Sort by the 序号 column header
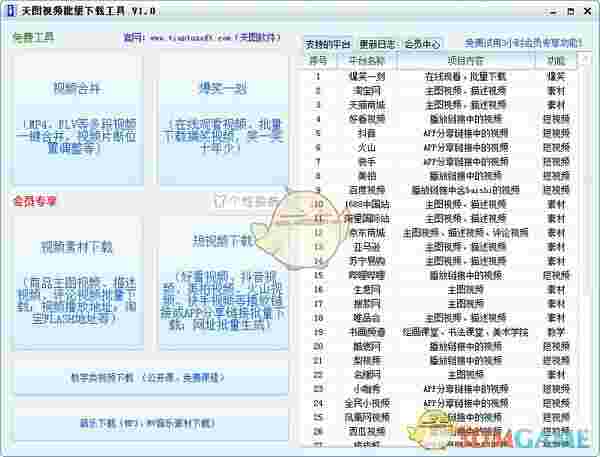Image resolution: width=600 pixels, height=457 pixels. click(x=319, y=60)
